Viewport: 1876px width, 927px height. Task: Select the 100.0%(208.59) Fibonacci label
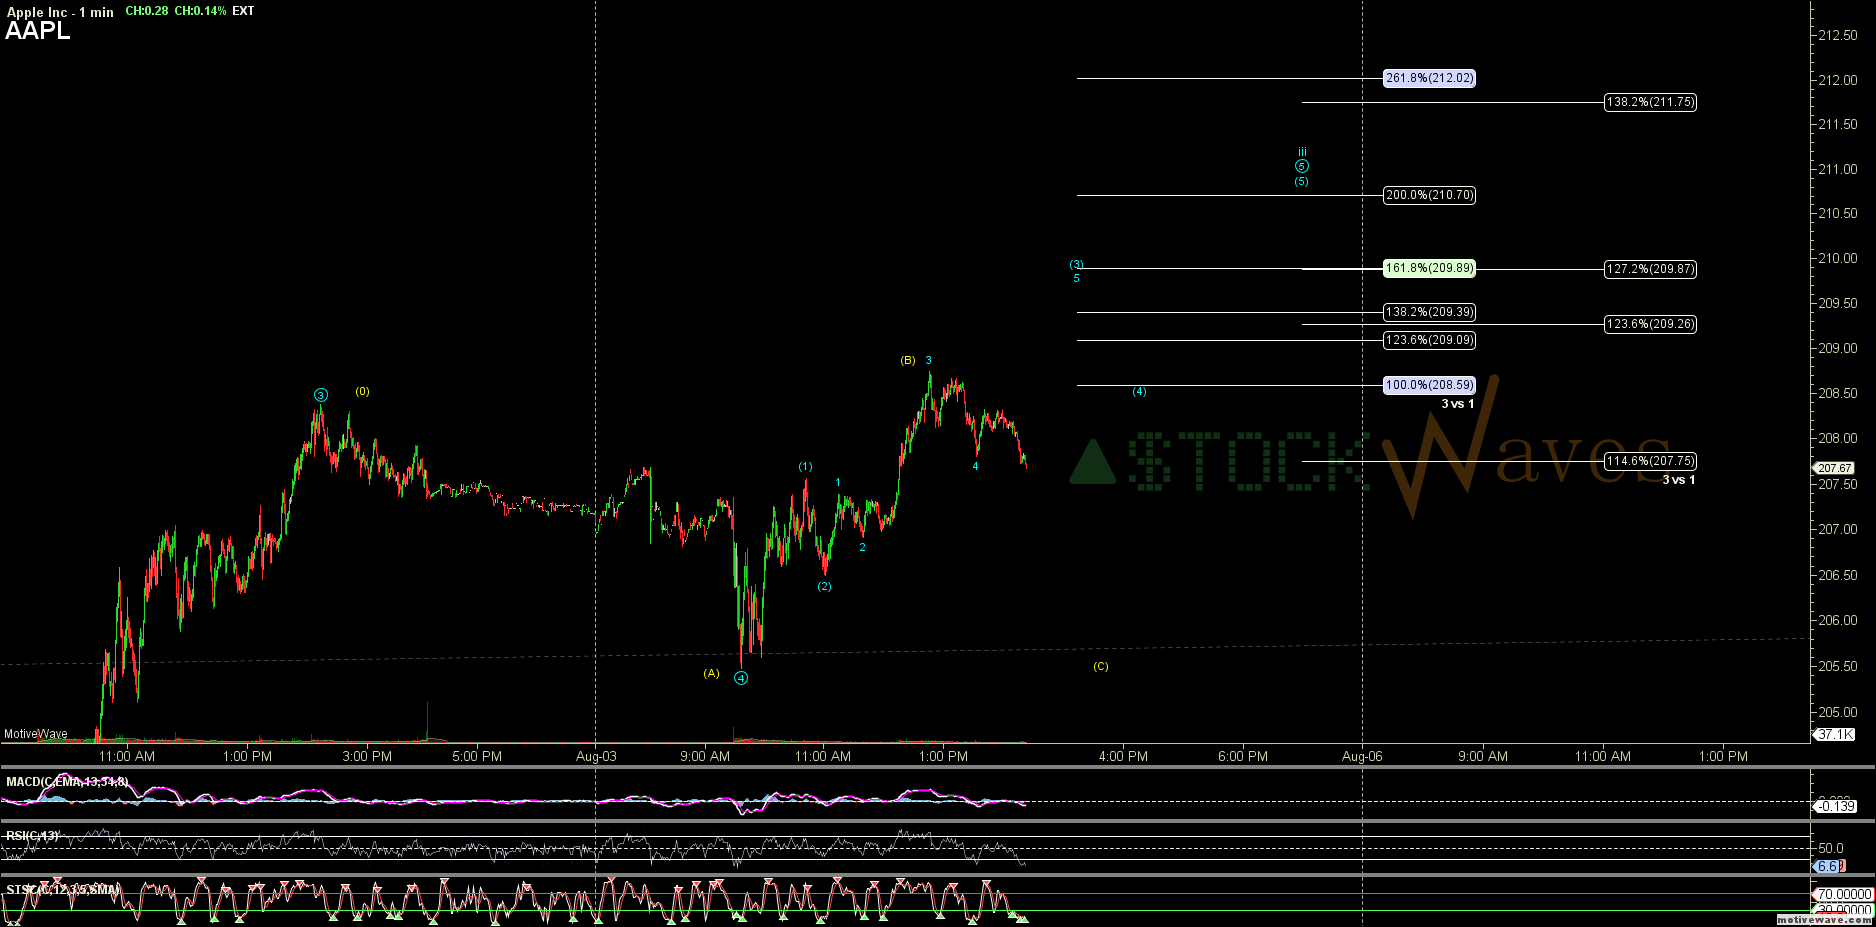point(1429,385)
